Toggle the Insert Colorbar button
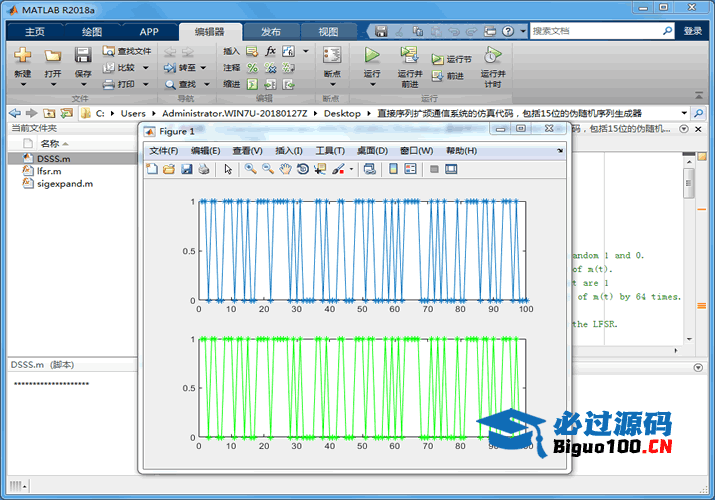The height and width of the screenshot is (500, 715). pyautogui.click(x=393, y=169)
